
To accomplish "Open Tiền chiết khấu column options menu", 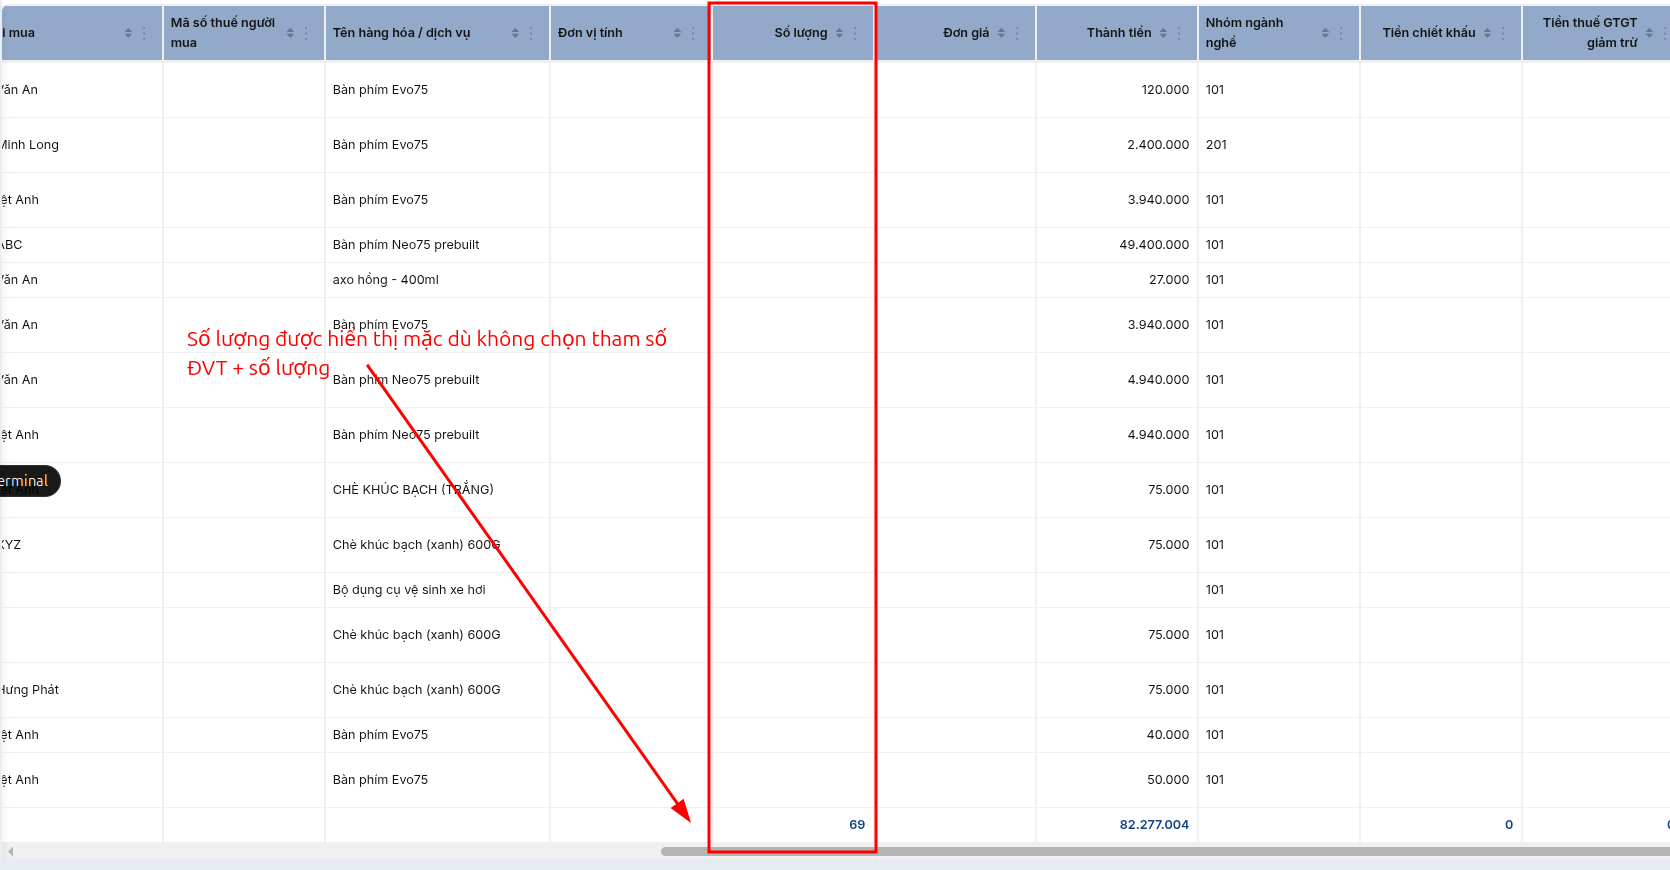I will click(1503, 33).
